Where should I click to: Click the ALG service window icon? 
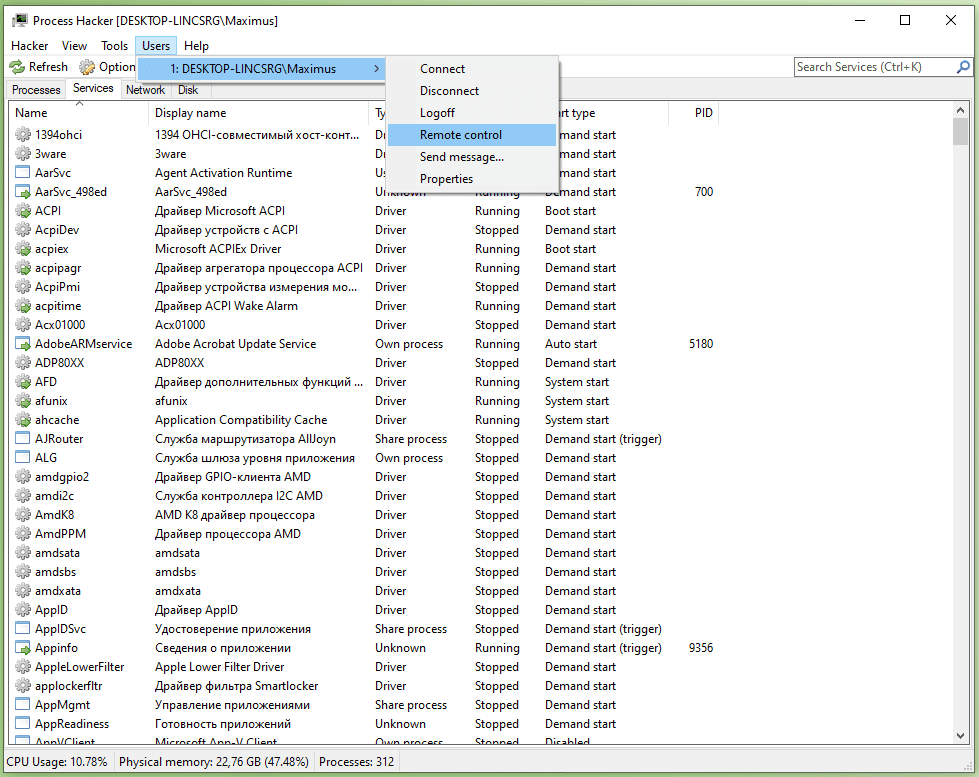[22, 458]
